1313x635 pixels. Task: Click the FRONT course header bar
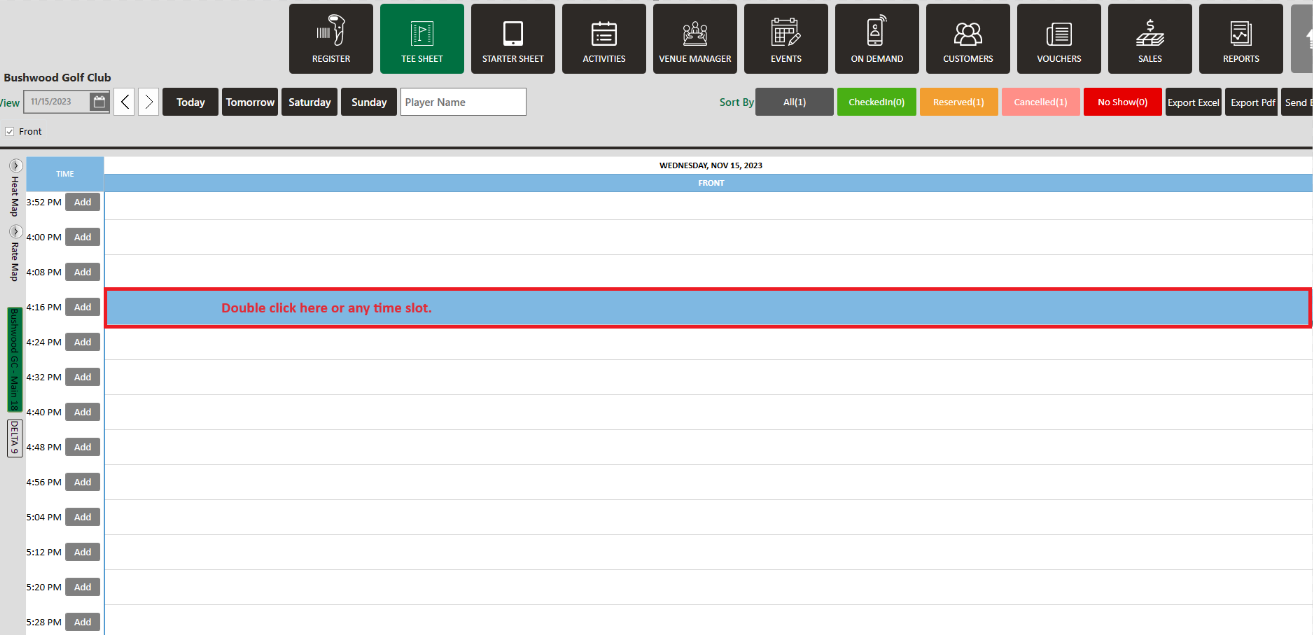[x=708, y=183]
